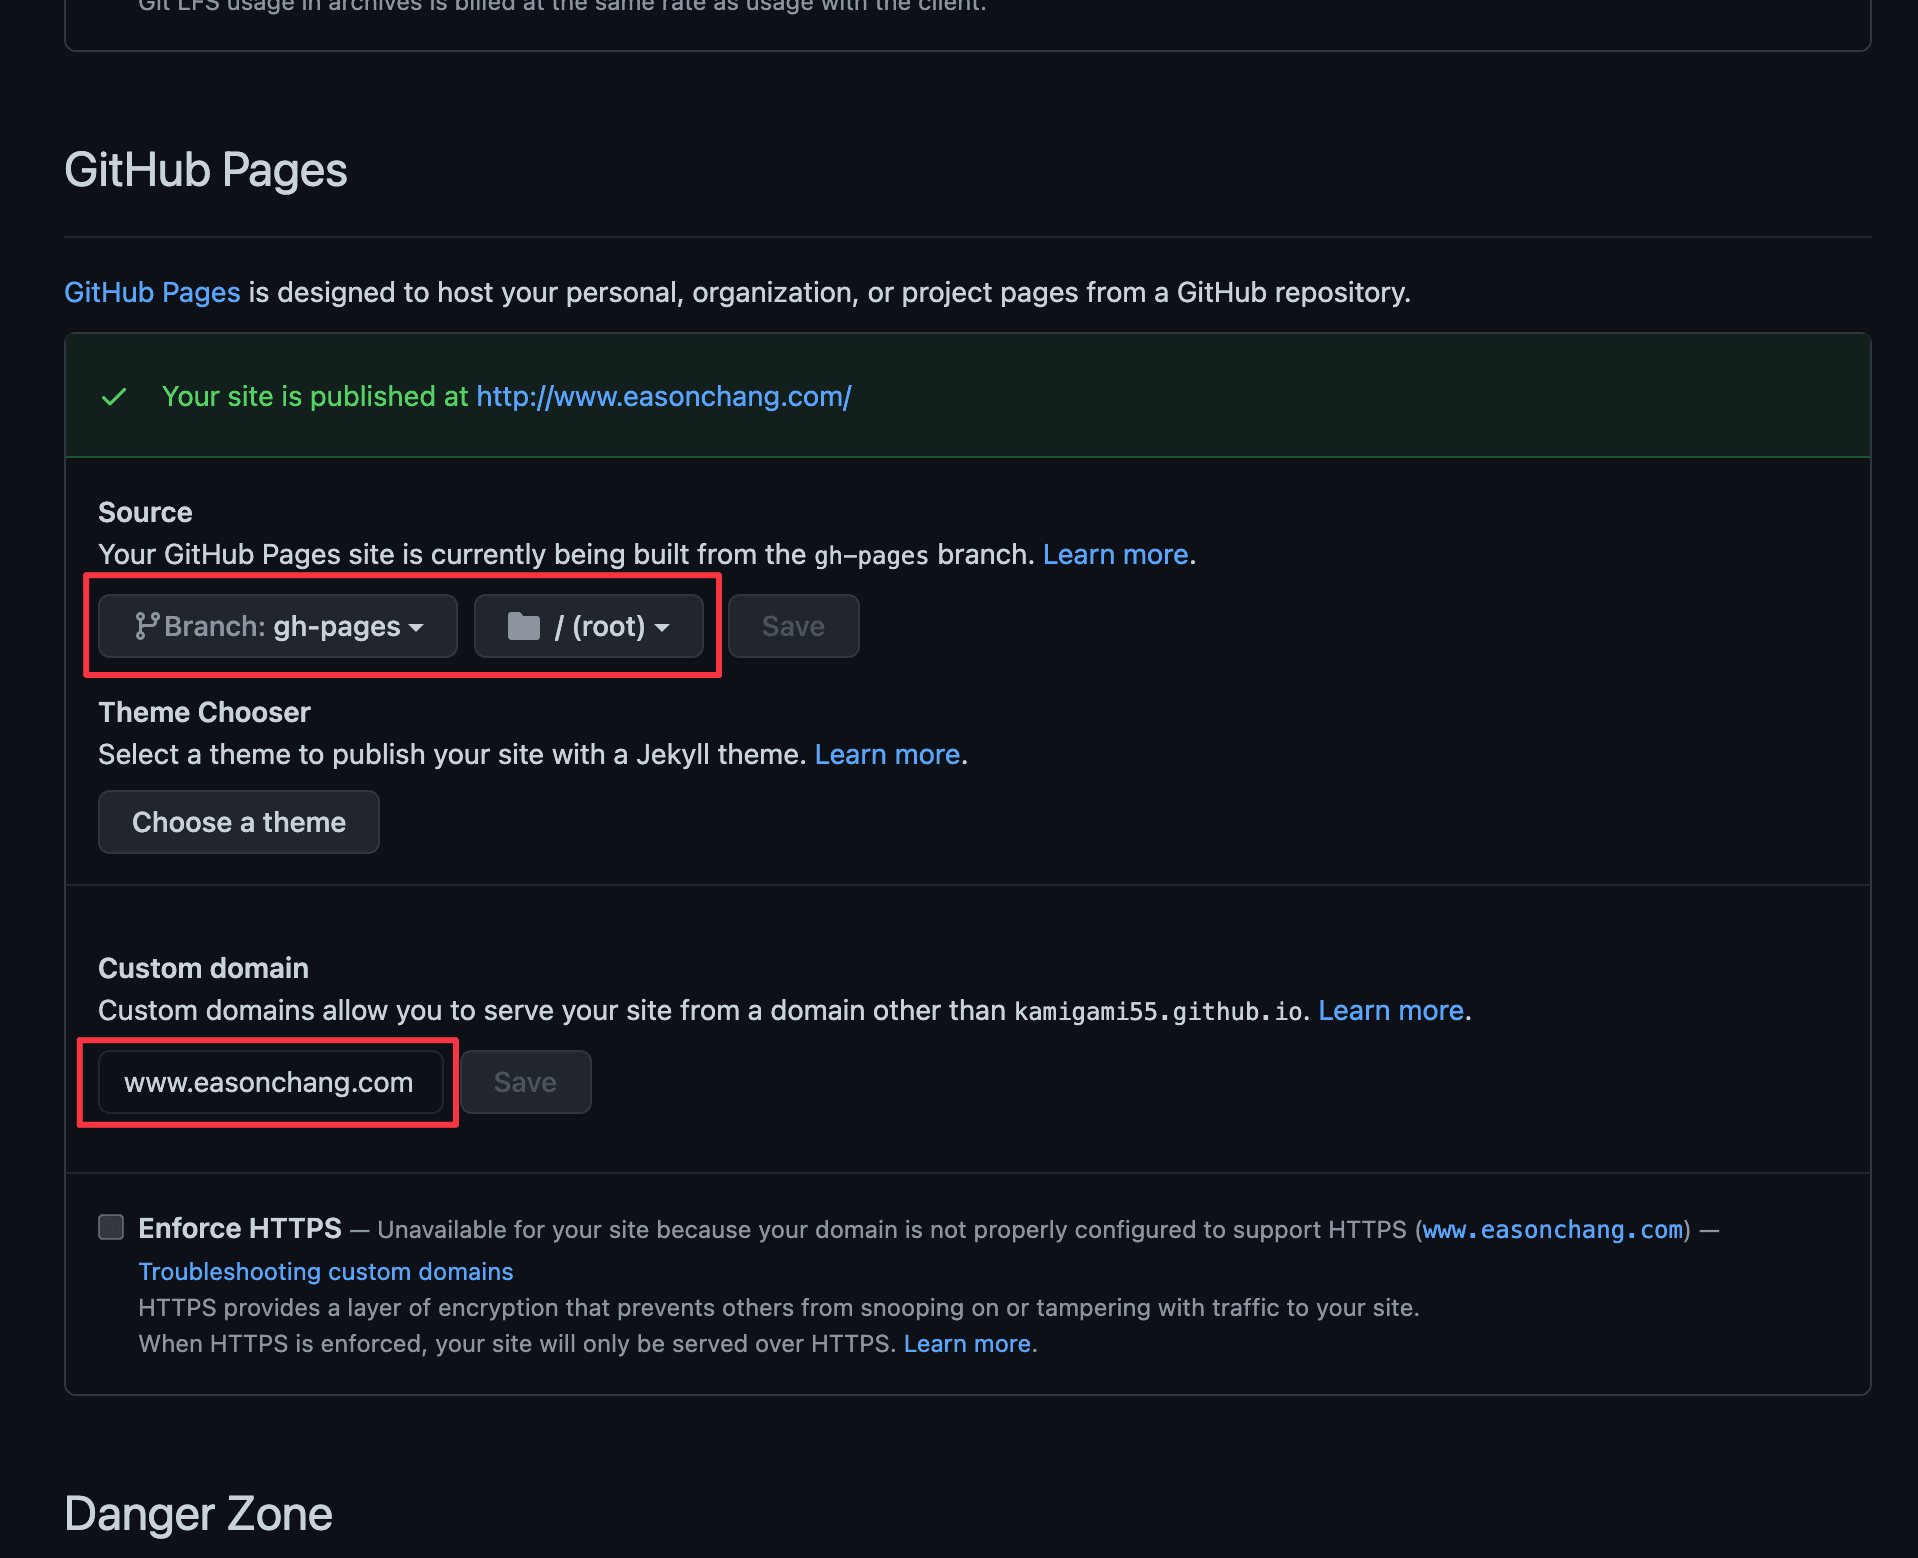Open the published site URL http://www.easonchang.com/
1918x1558 pixels.
point(663,397)
